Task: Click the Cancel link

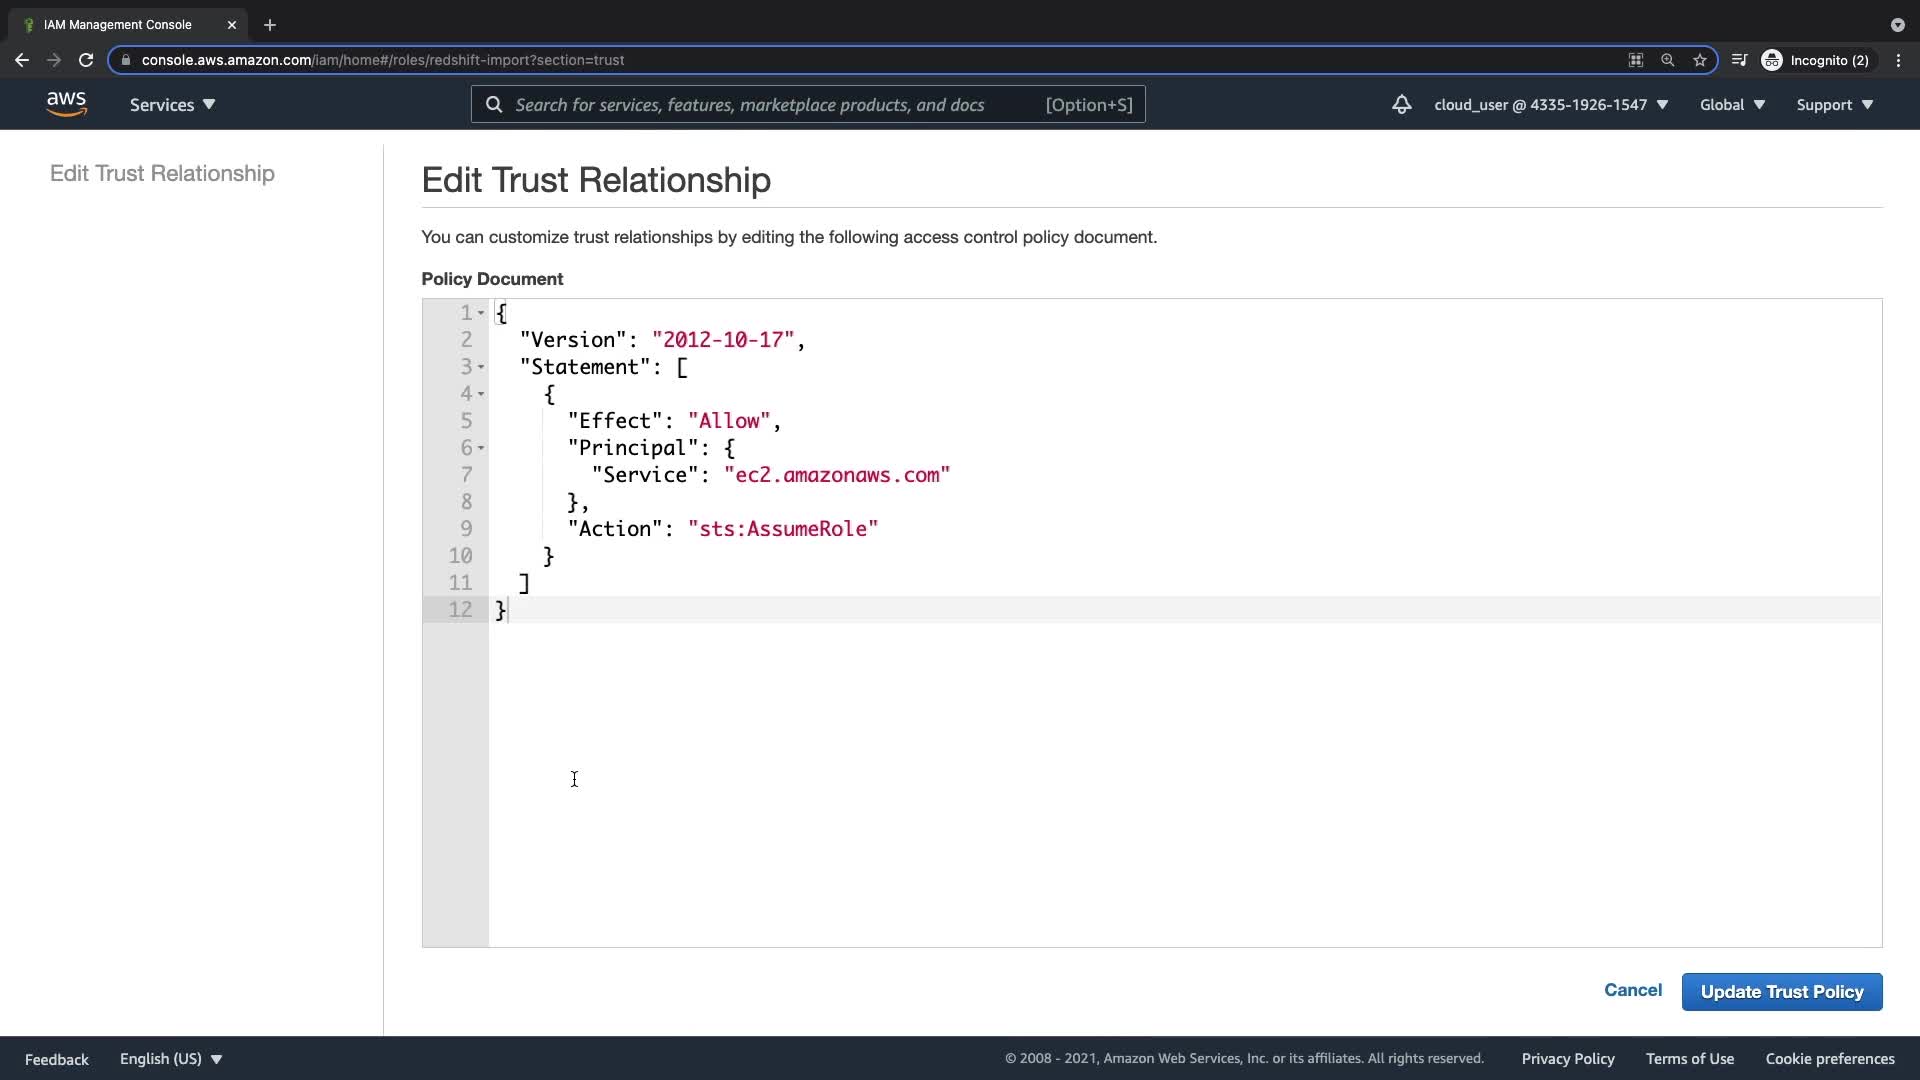Action: point(1632,990)
